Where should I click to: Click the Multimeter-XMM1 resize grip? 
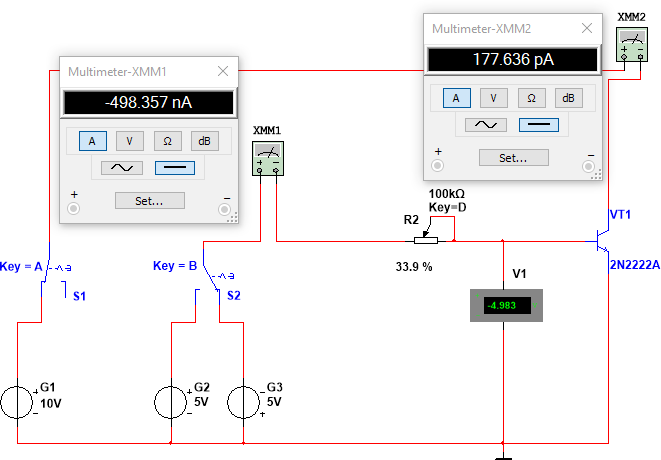(233, 217)
